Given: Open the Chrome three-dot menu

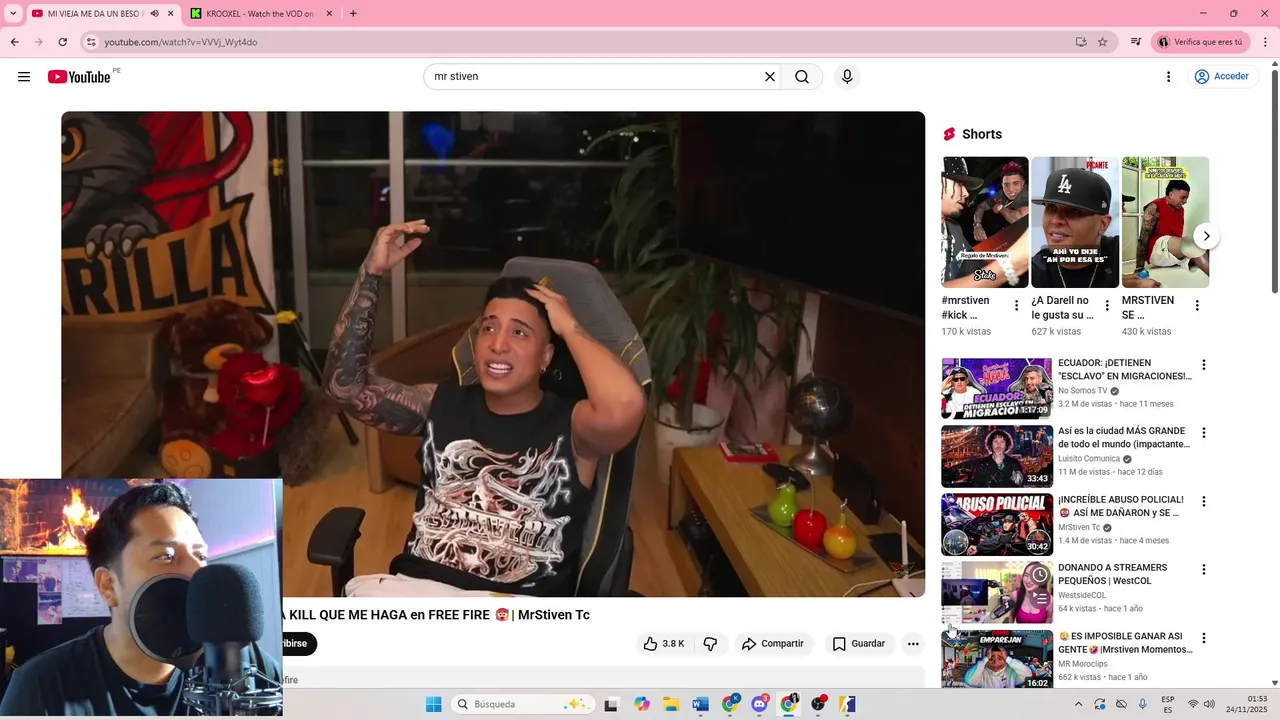Looking at the screenshot, I should point(1264,42).
